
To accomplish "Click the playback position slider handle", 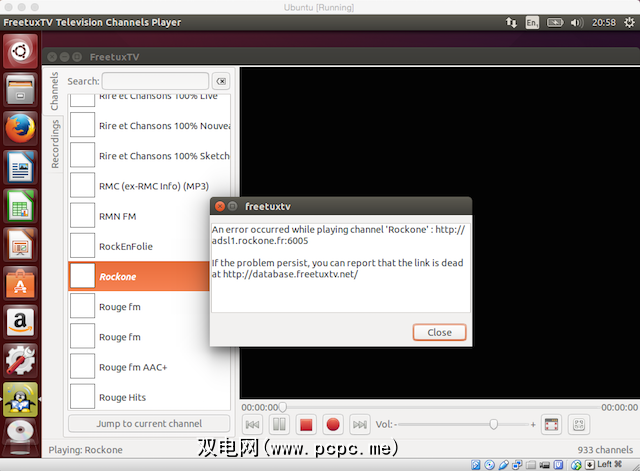I will point(282,407).
